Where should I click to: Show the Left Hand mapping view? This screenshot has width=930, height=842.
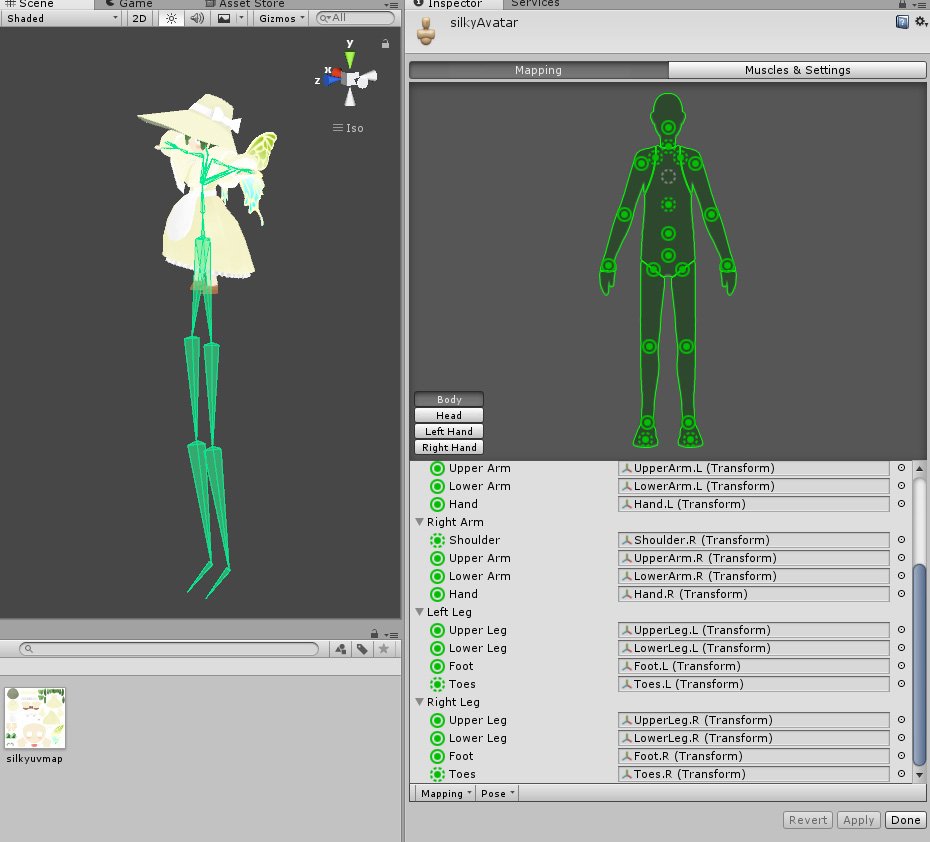click(x=449, y=431)
